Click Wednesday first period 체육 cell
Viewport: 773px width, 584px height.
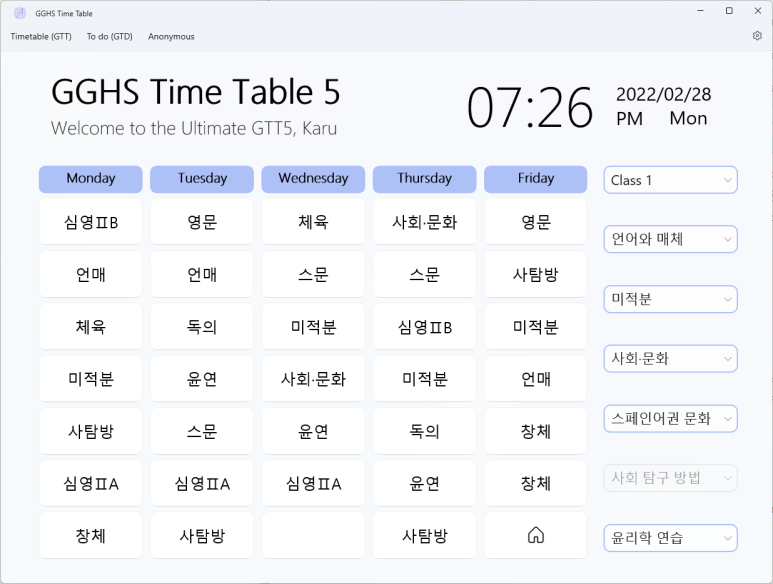[x=313, y=222]
